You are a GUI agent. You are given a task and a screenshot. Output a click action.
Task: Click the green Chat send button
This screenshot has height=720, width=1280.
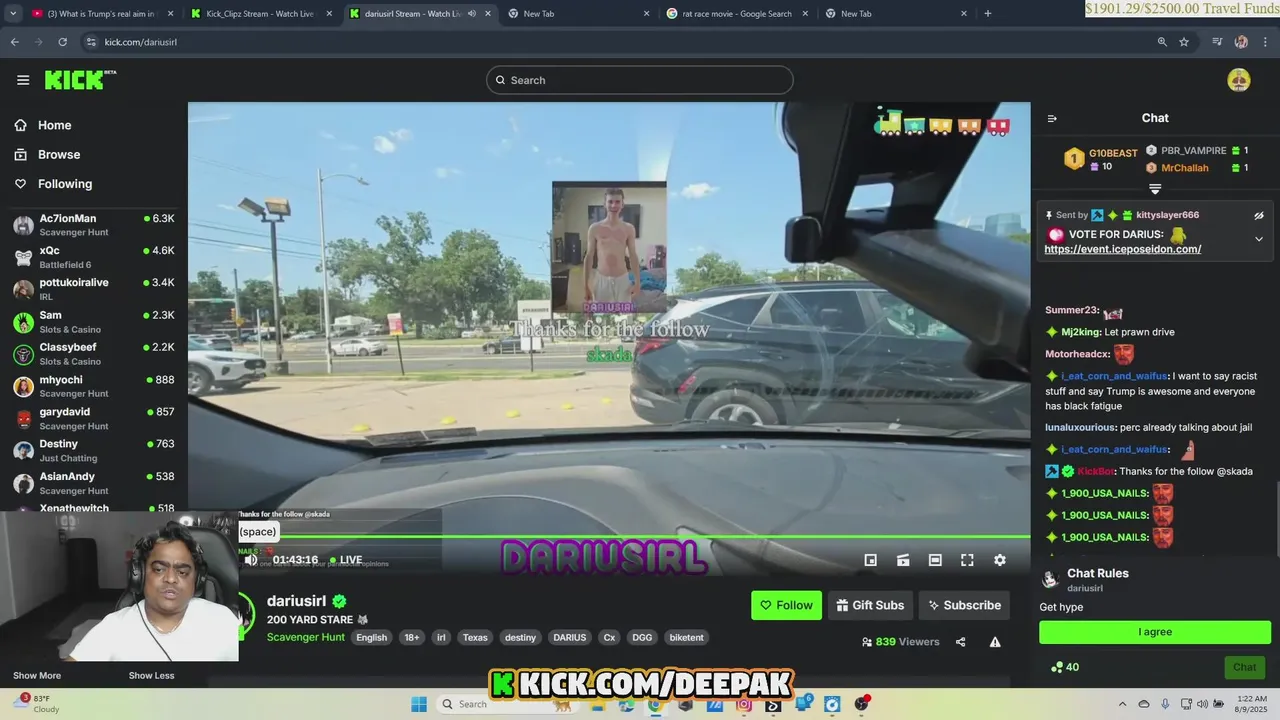click(x=1244, y=667)
